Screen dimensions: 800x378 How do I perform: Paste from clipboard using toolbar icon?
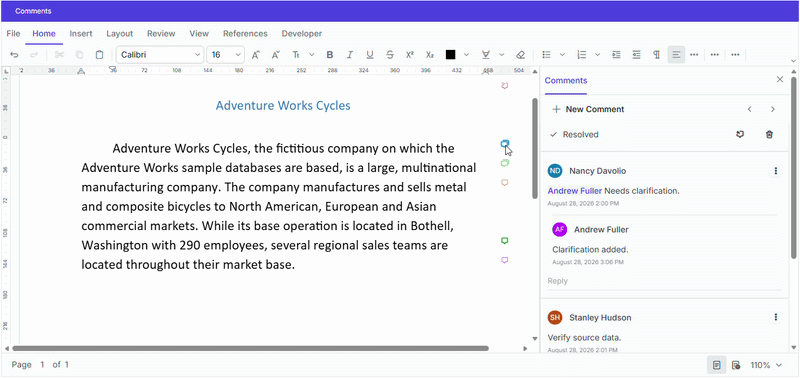(99, 55)
